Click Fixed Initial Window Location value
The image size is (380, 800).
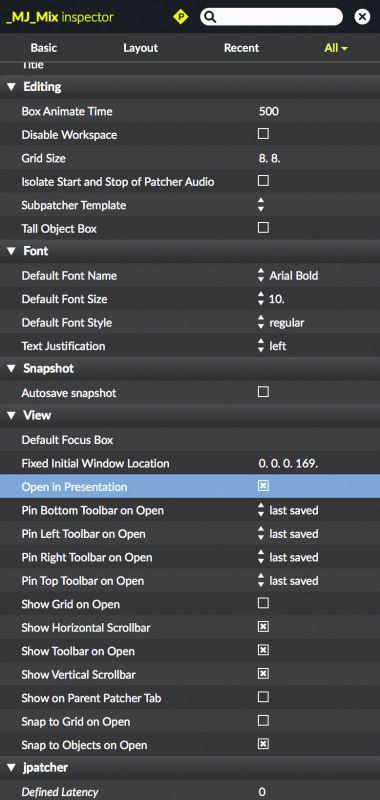[x=288, y=463]
